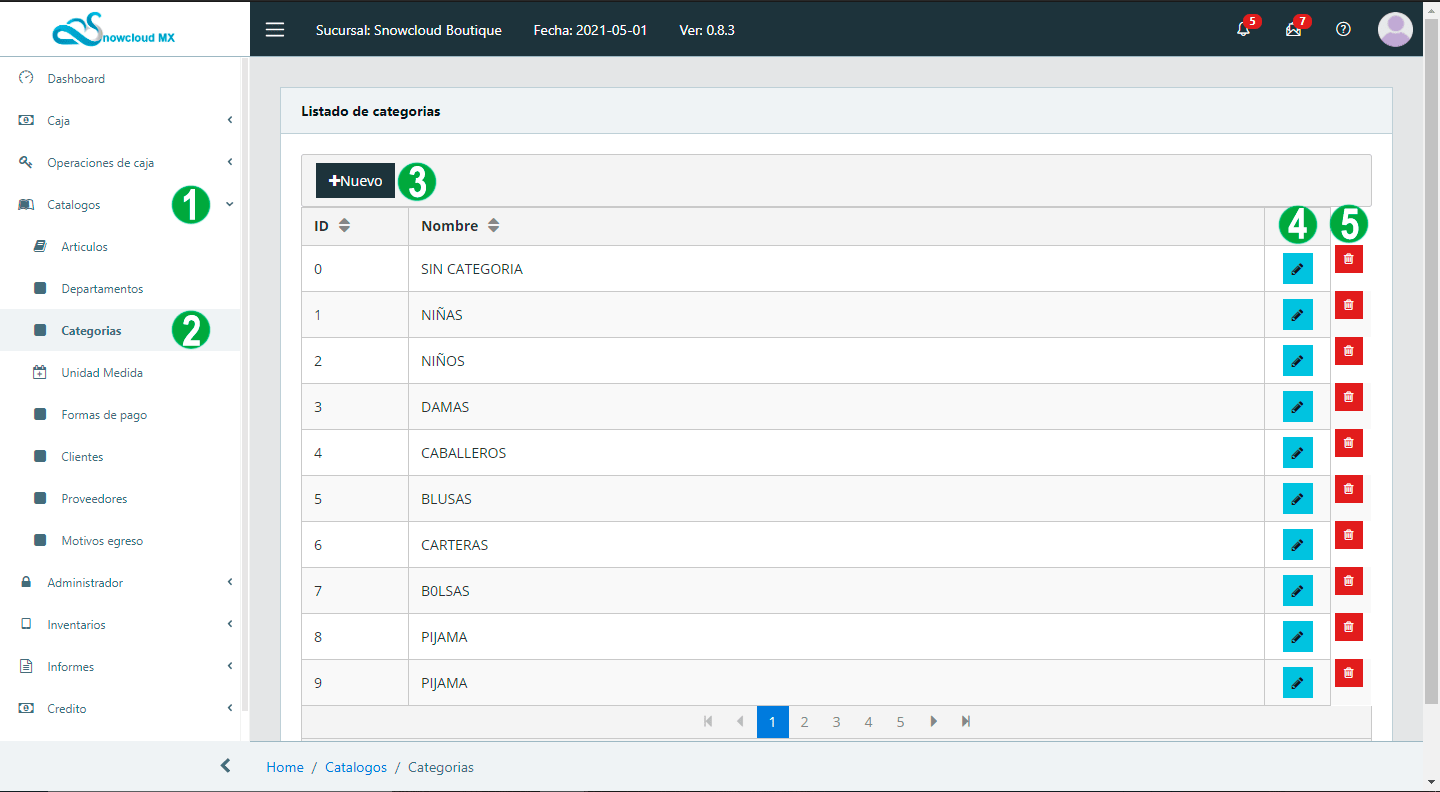Delete the BLUSAS category row
The width and height of the screenshot is (1440, 792).
[1348, 489]
